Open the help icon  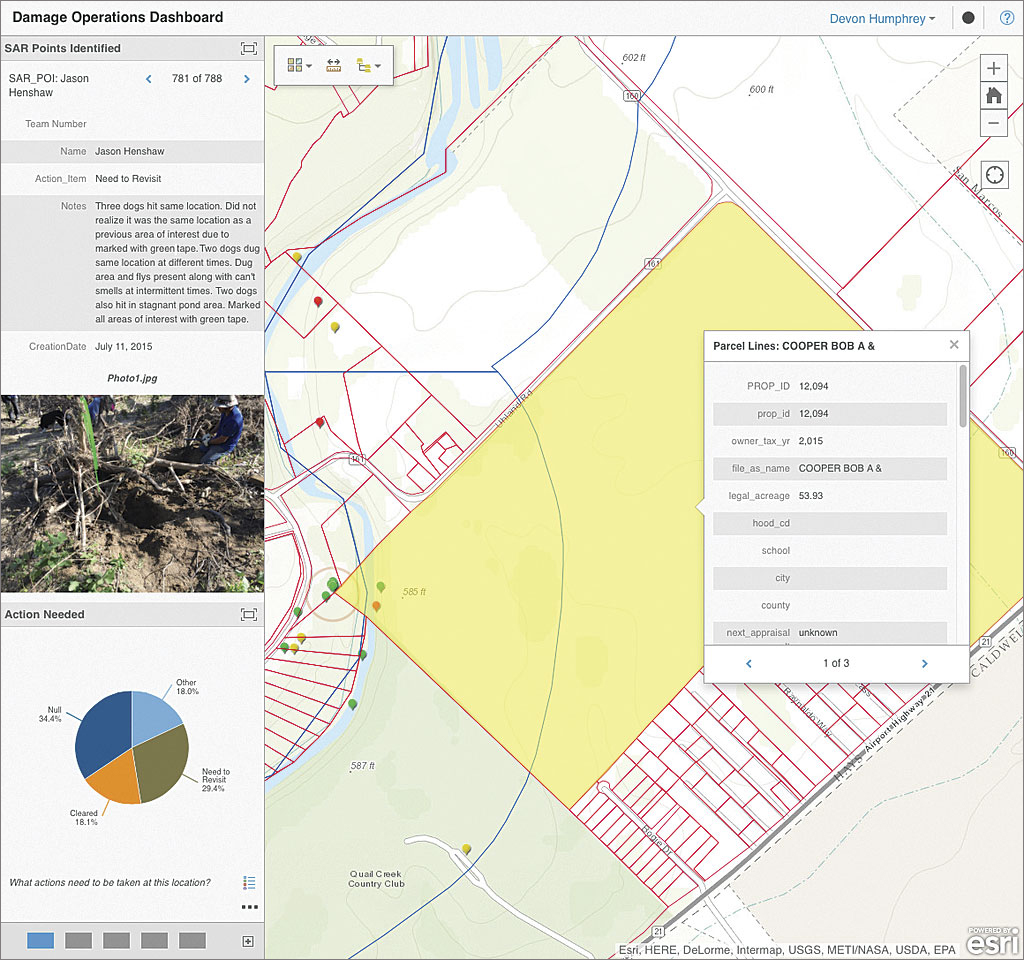[x=1007, y=18]
